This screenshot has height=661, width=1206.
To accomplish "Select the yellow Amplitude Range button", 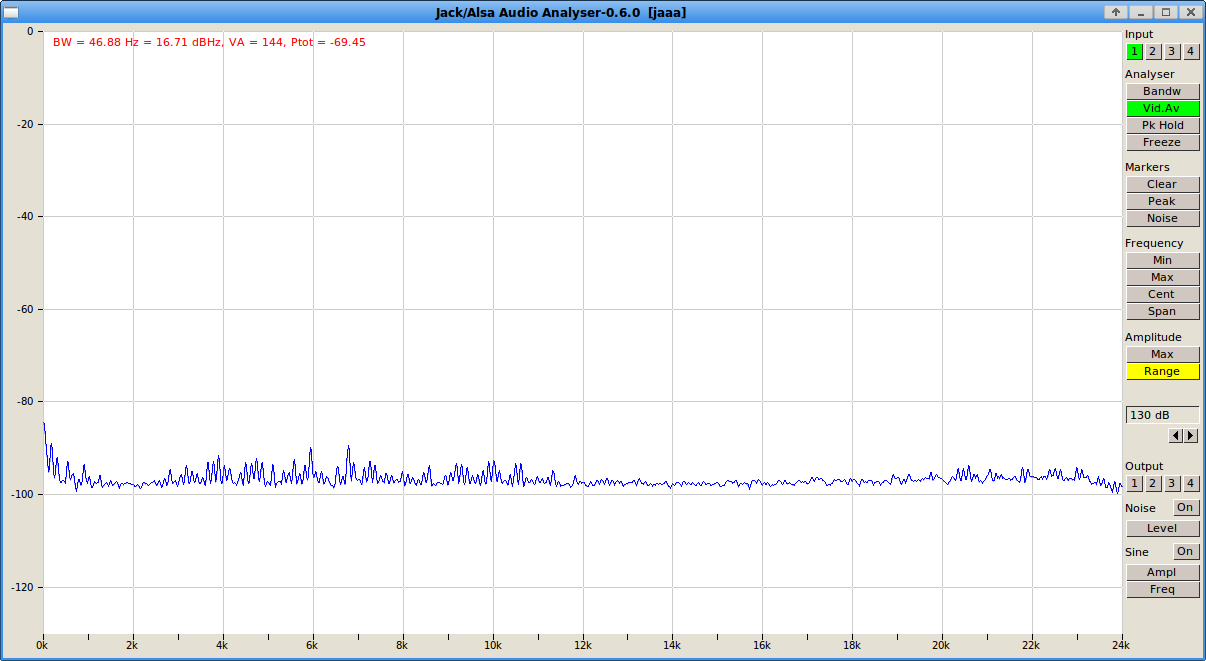I will pos(1162,371).
